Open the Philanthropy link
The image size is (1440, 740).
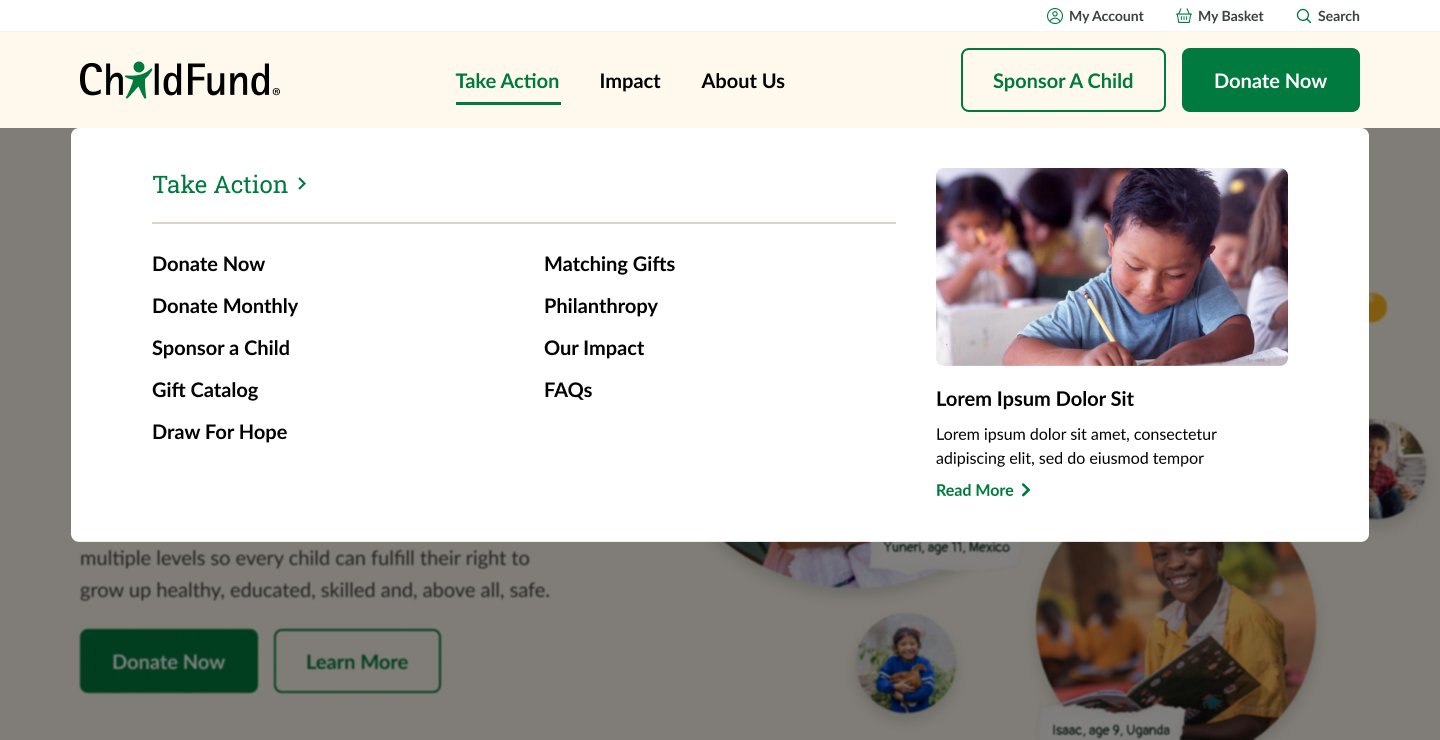(x=601, y=306)
